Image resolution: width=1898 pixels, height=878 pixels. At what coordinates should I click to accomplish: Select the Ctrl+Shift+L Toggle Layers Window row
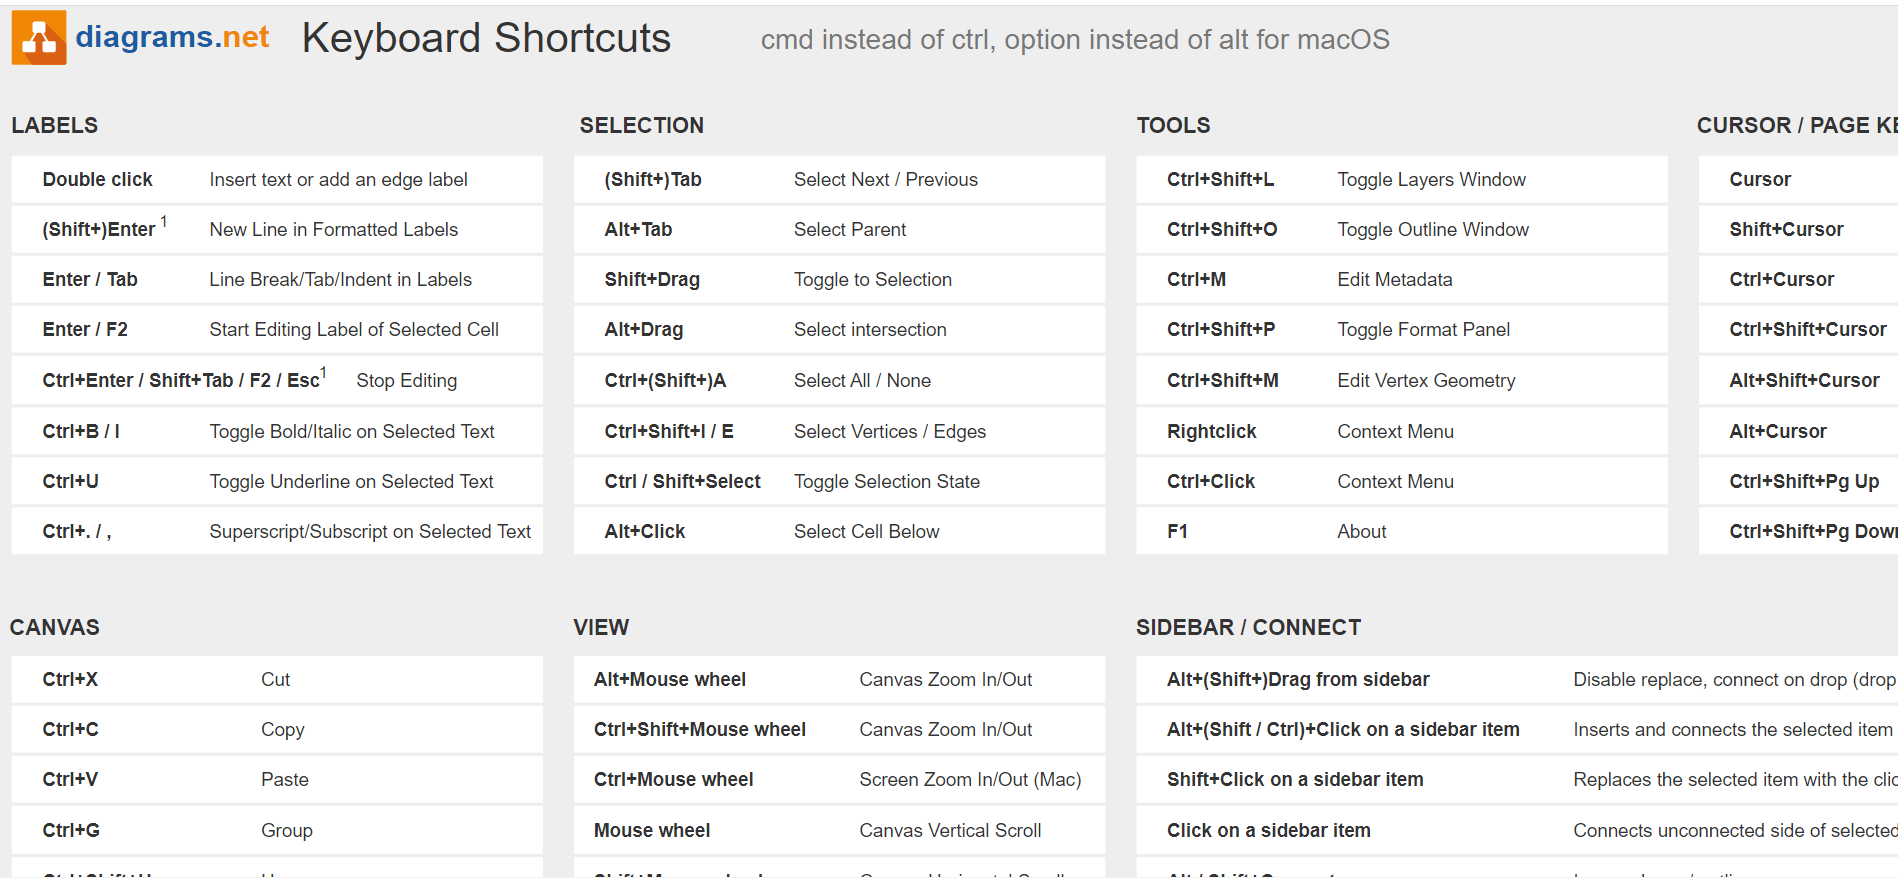point(1400,180)
